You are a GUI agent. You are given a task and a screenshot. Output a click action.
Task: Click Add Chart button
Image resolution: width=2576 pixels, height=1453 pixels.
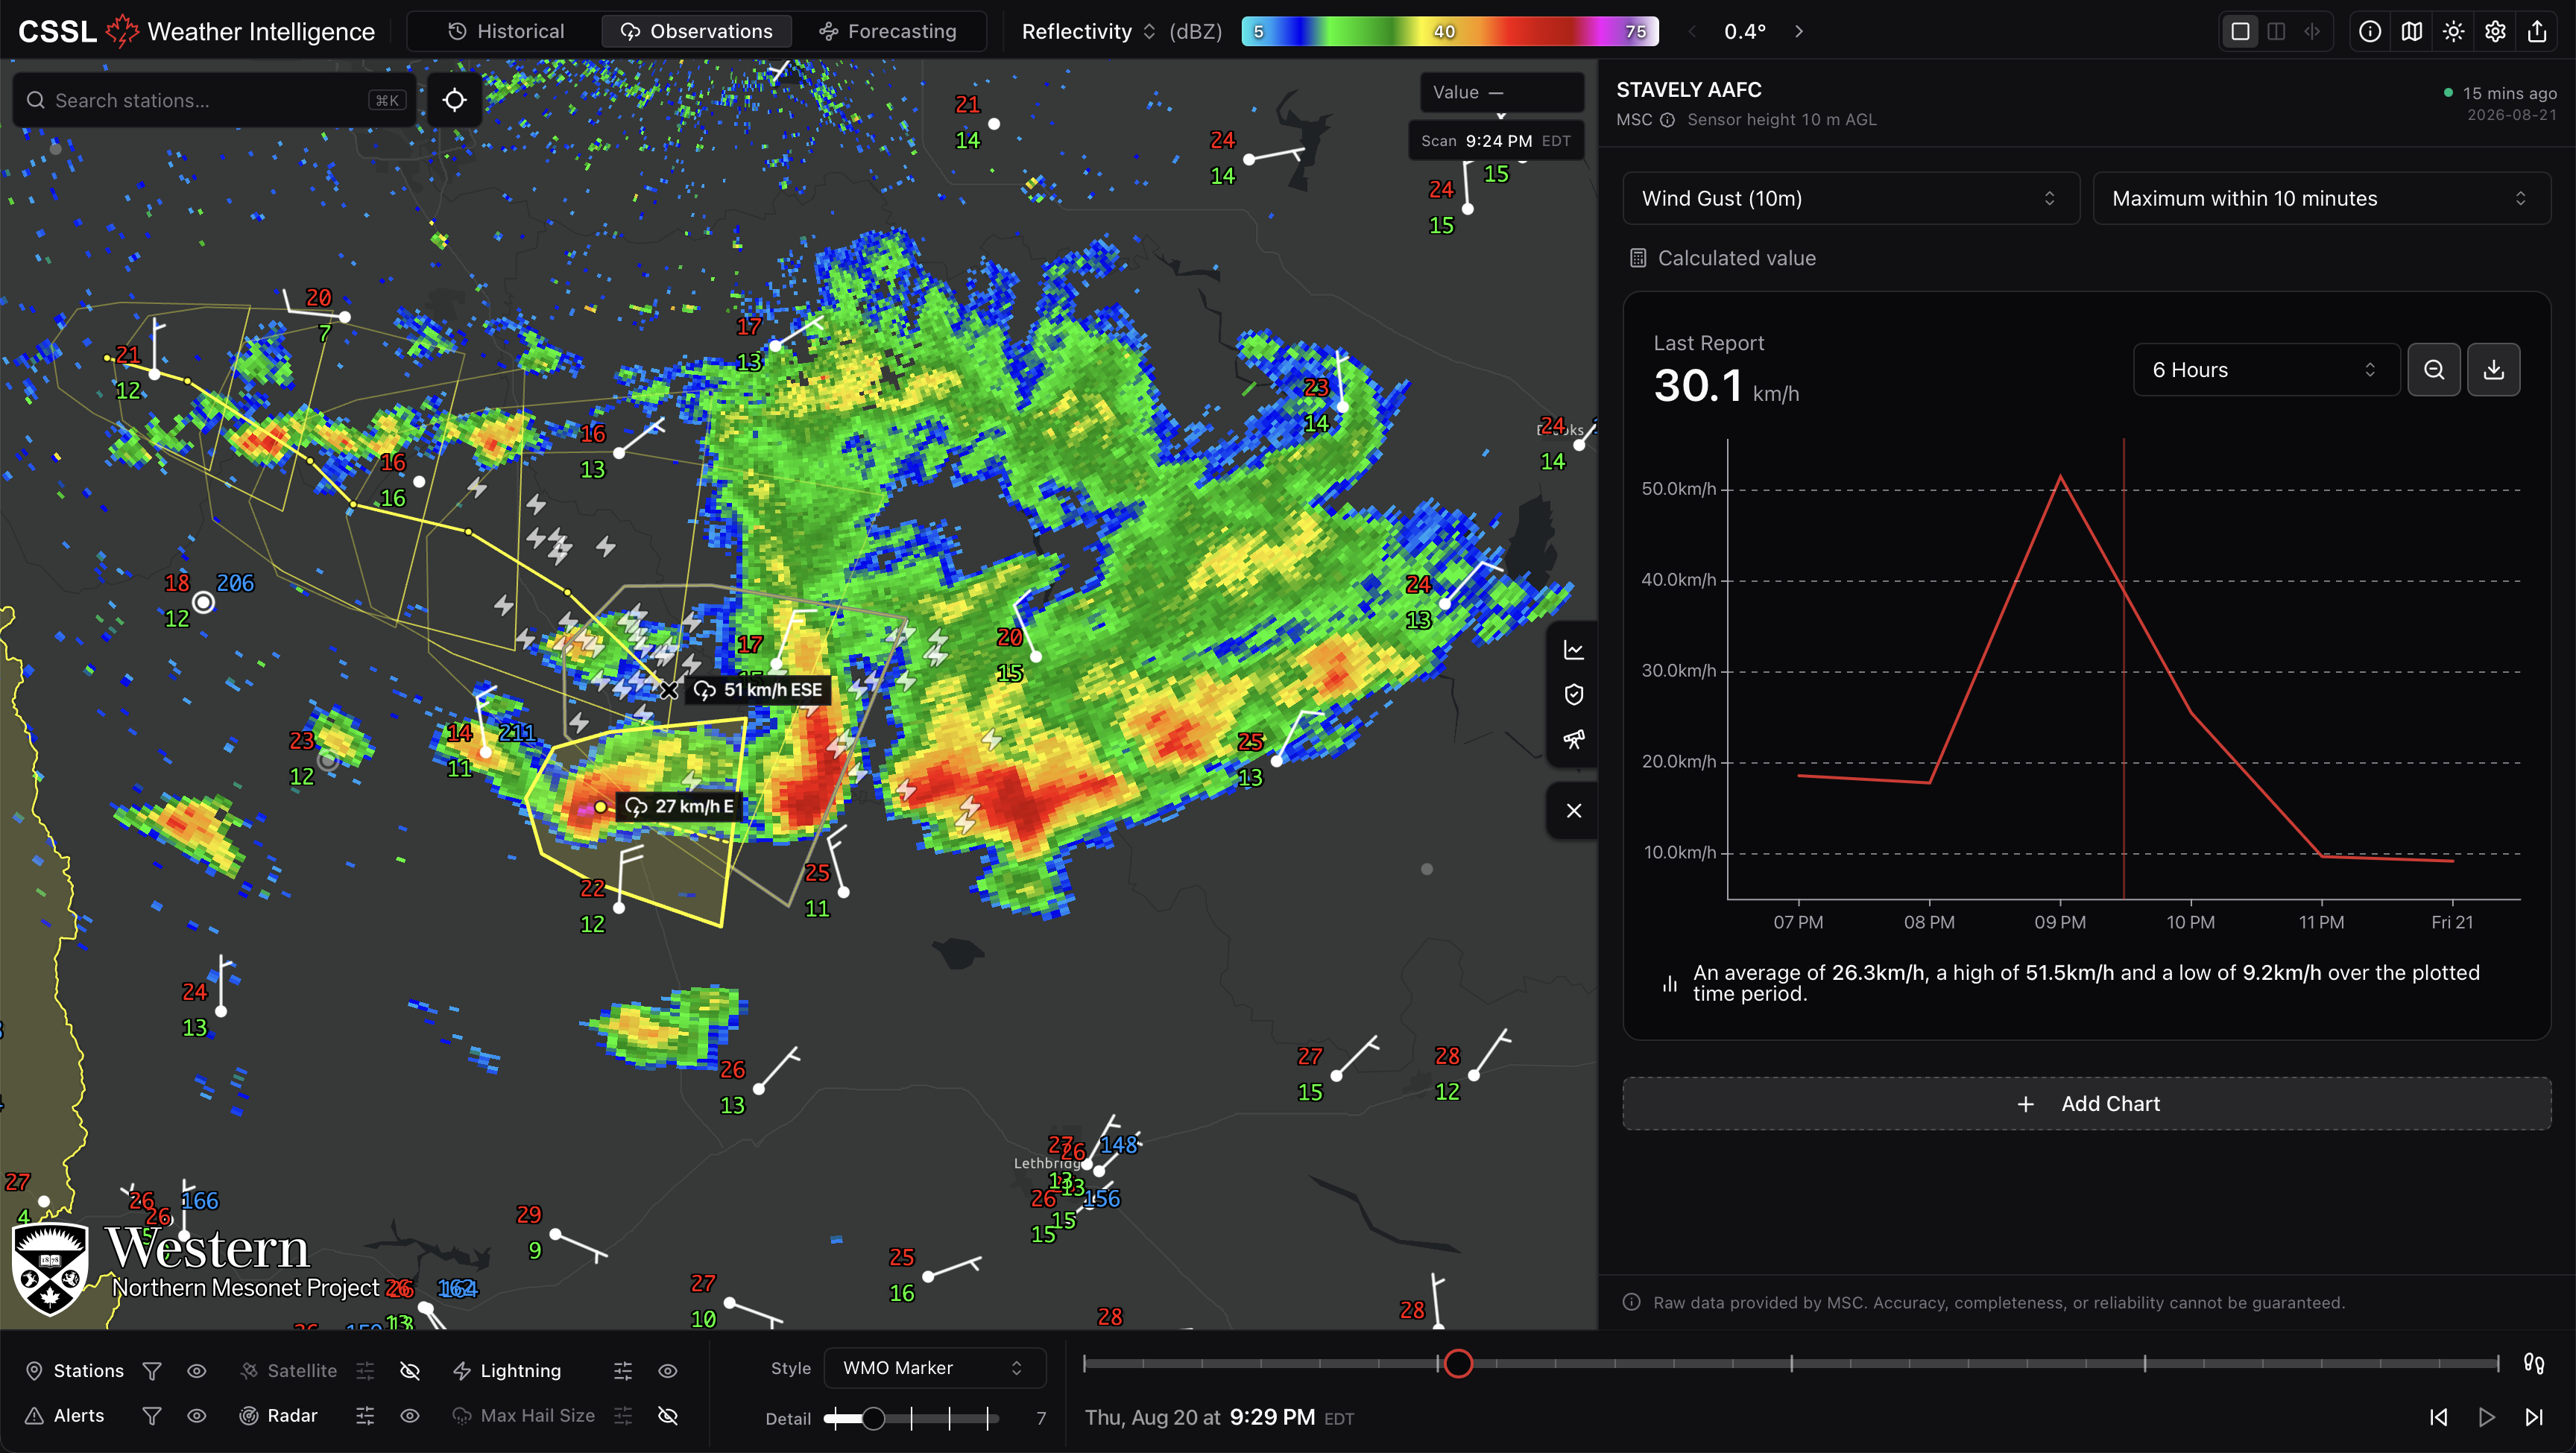(2087, 1104)
